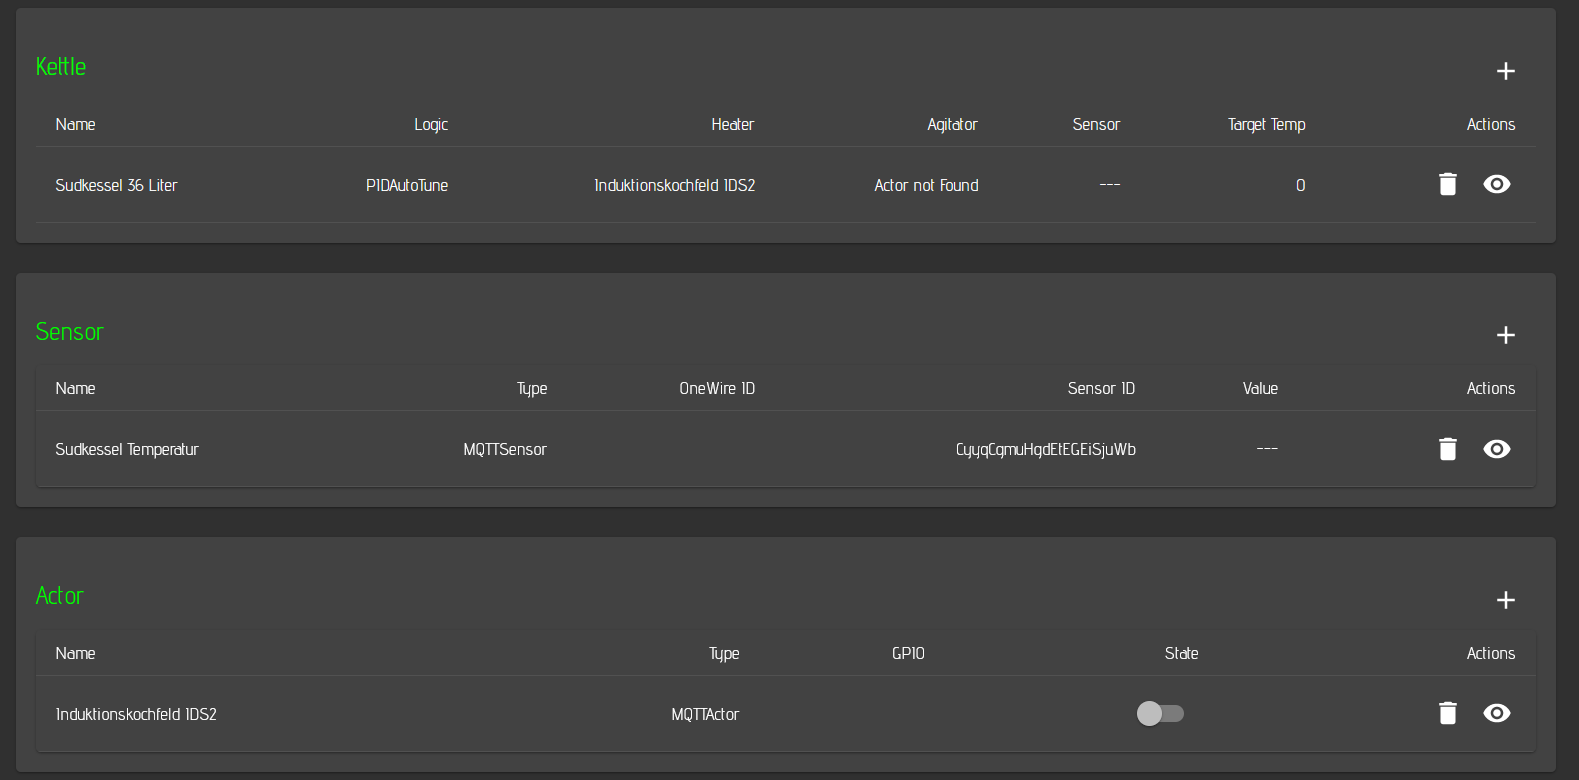Viewport: 1579px width, 780px height.
Task: Delete the Induktionskochfeld IDS2 actor
Action: (1447, 713)
